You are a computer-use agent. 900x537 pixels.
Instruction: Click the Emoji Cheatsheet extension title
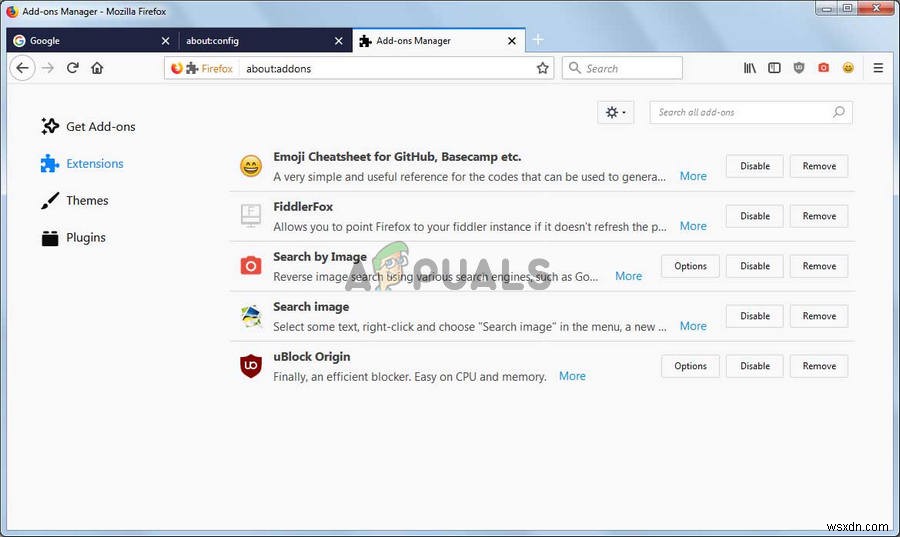coord(397,157)
